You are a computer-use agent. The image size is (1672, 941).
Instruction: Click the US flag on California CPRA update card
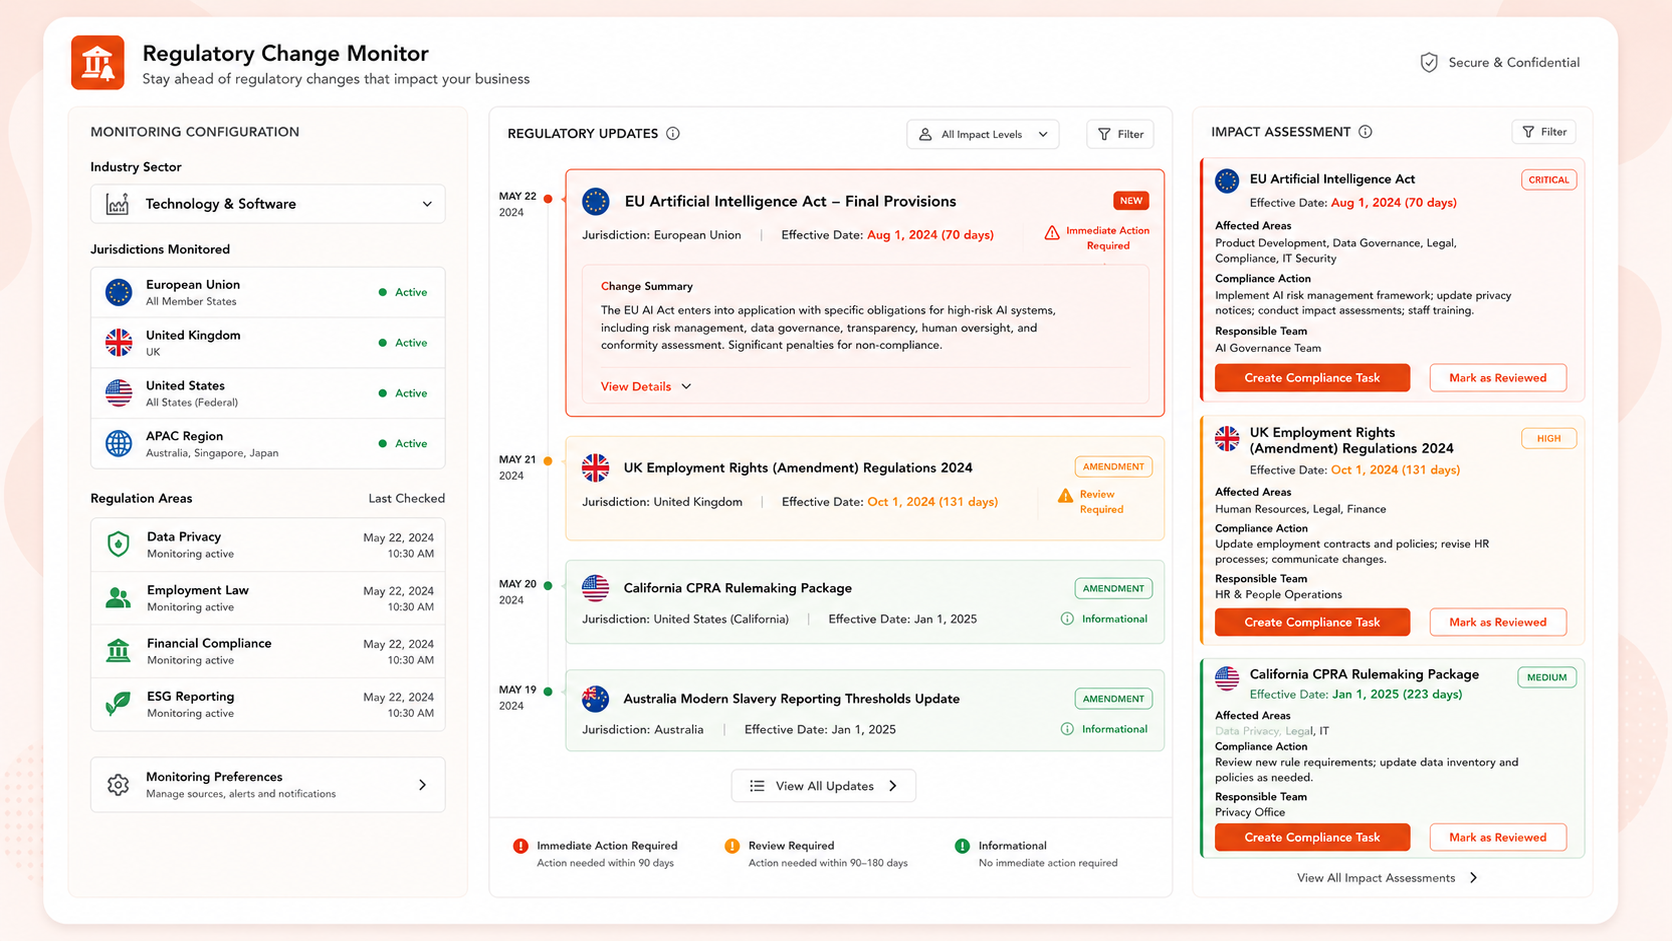click(x=596, y=588)
